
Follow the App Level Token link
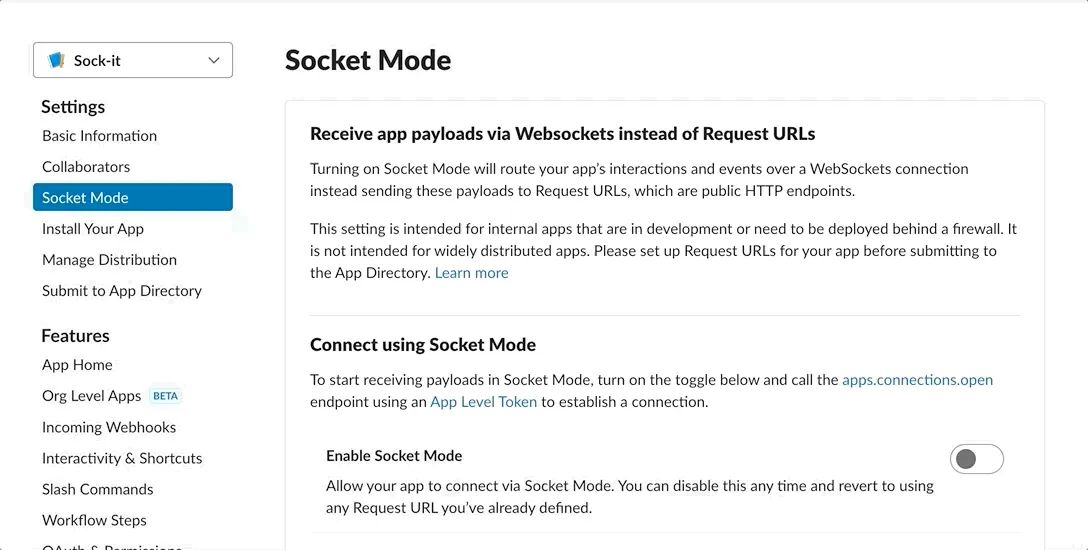point(483,402)
